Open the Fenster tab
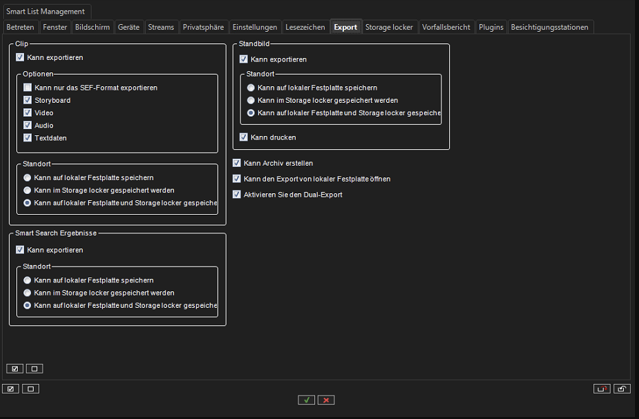Screen dimensions: 639x419 (55, 27)
